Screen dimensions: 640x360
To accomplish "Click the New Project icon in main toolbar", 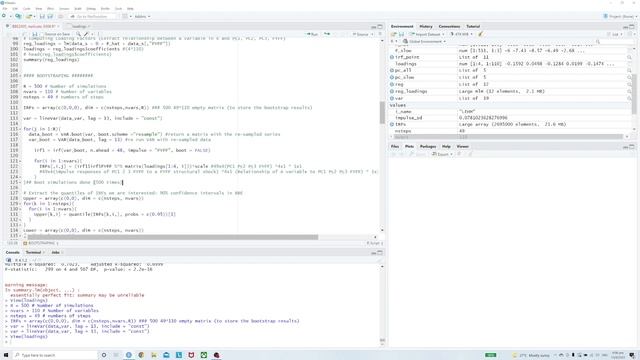I will pyautogui.click(x=18, y=16).
